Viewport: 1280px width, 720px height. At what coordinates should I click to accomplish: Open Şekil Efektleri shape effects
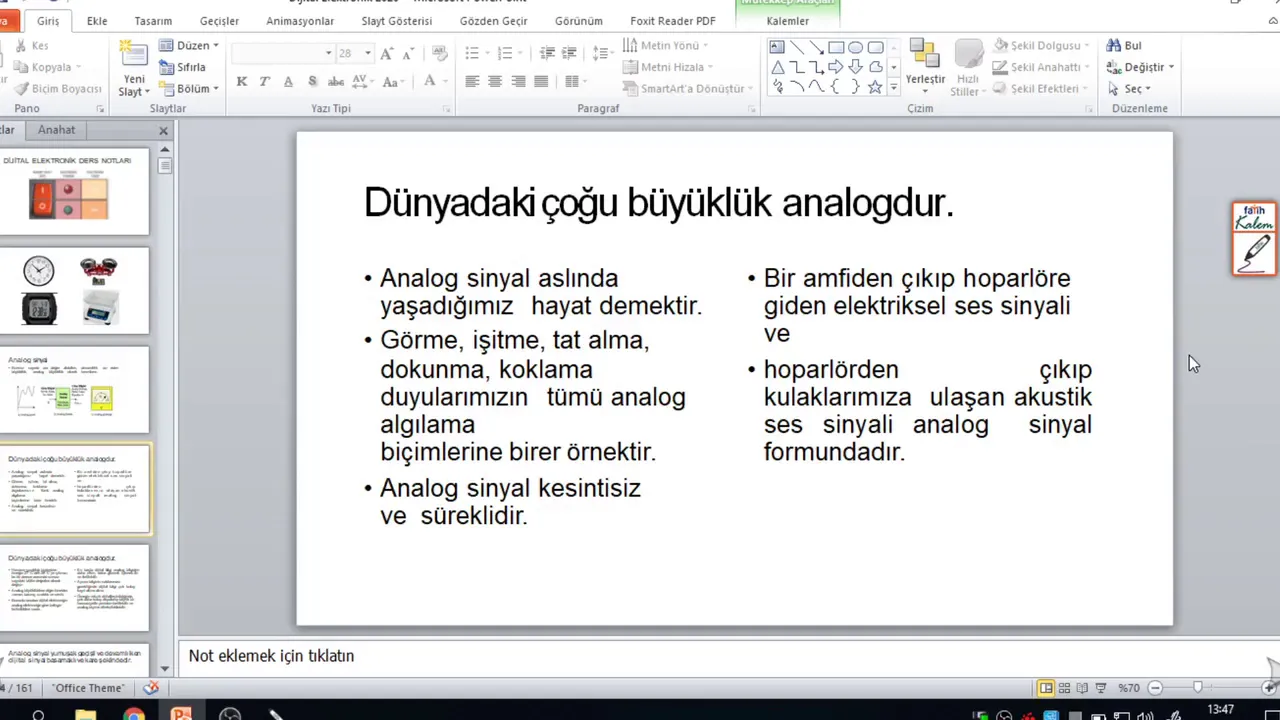coord(1042,89)
